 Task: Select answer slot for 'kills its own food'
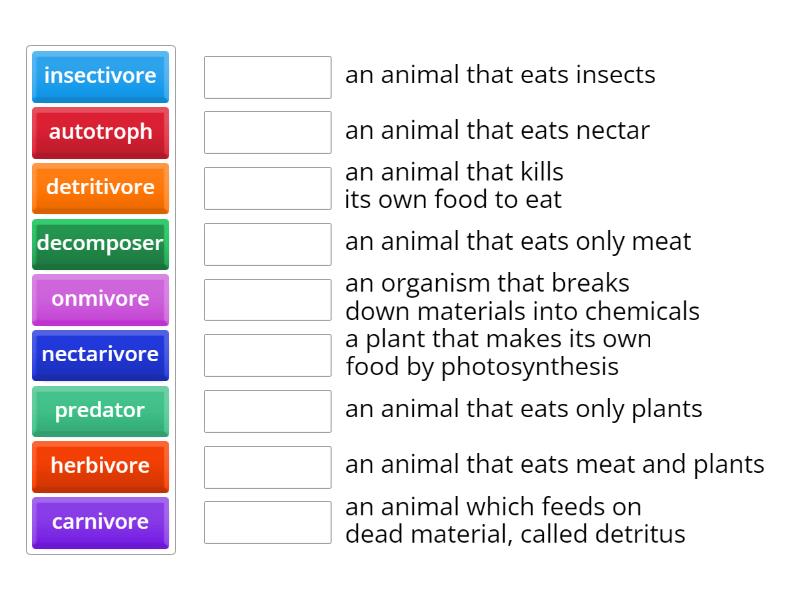267,188
